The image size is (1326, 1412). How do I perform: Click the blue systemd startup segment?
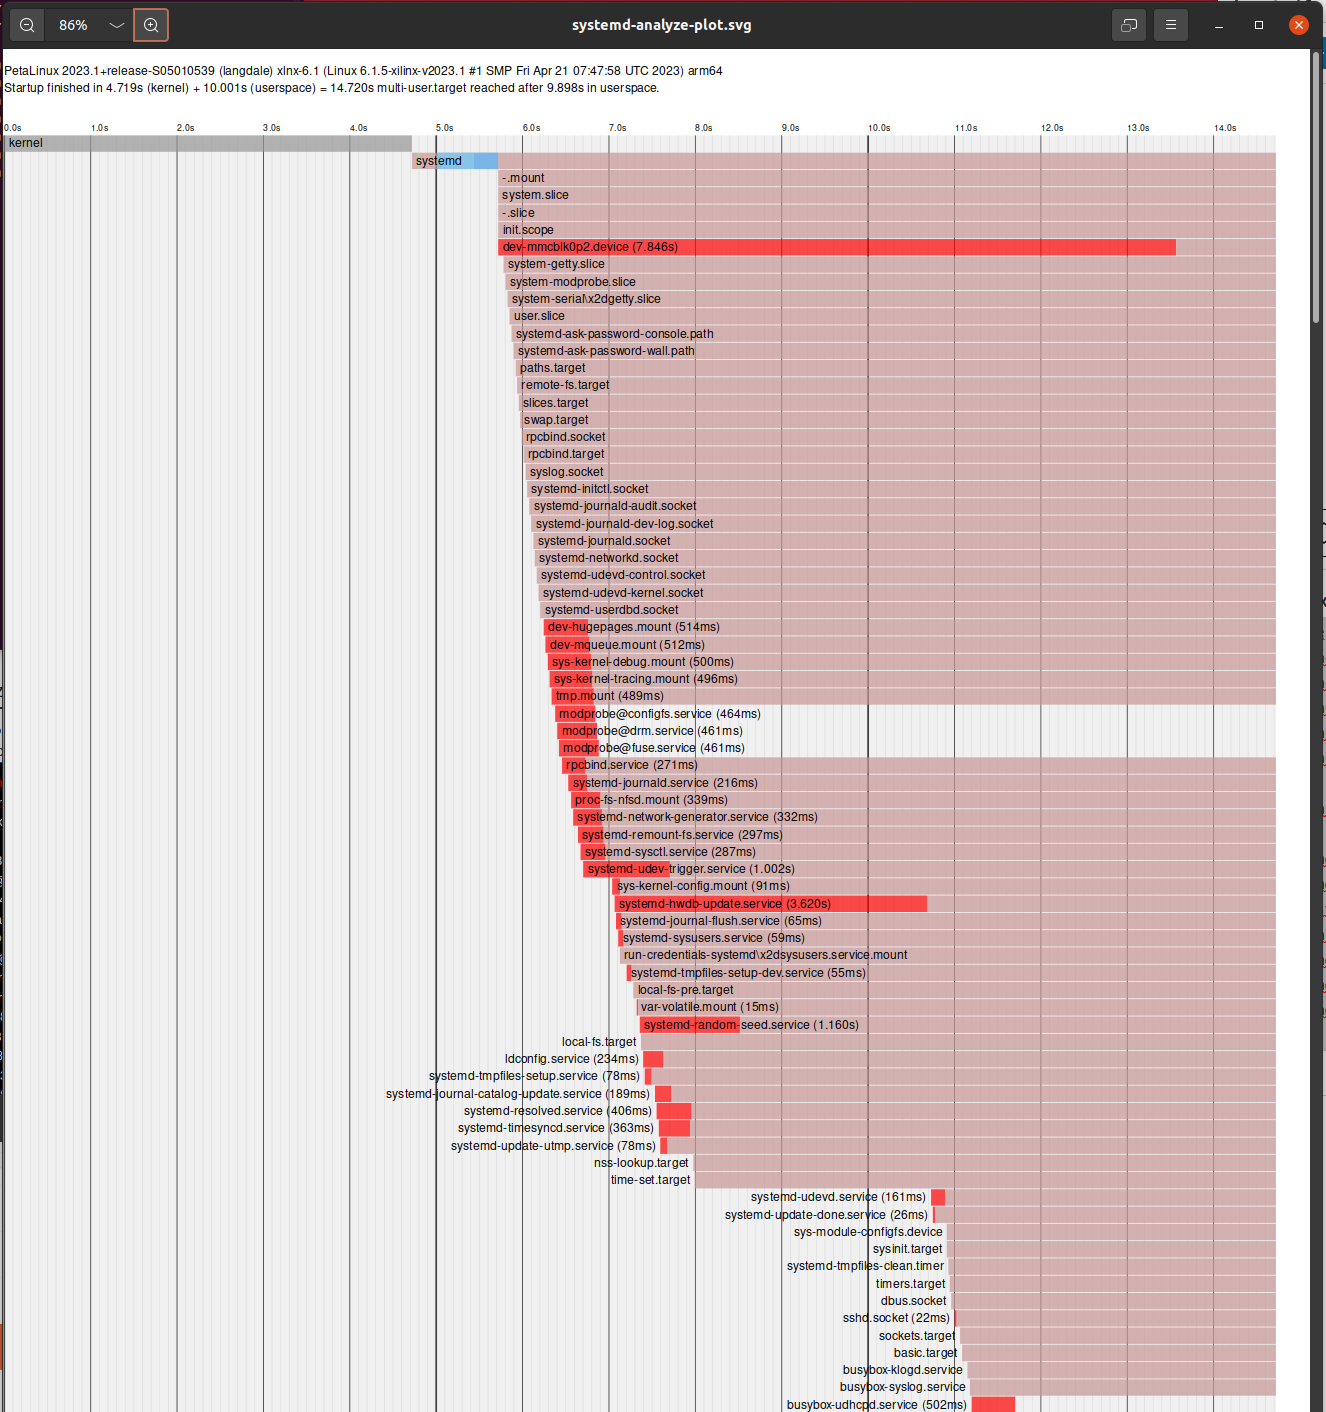(x=485, y=161)
